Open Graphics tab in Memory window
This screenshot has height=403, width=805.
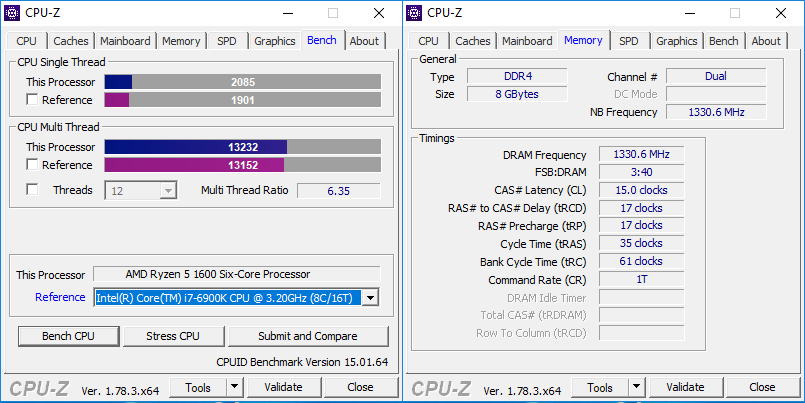pos(677,41)
